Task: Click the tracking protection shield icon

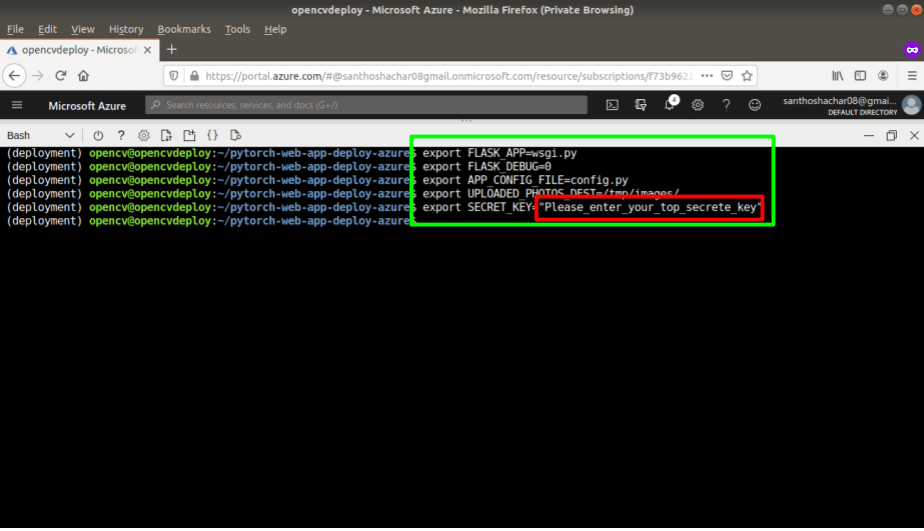Action: pos(174,75)
